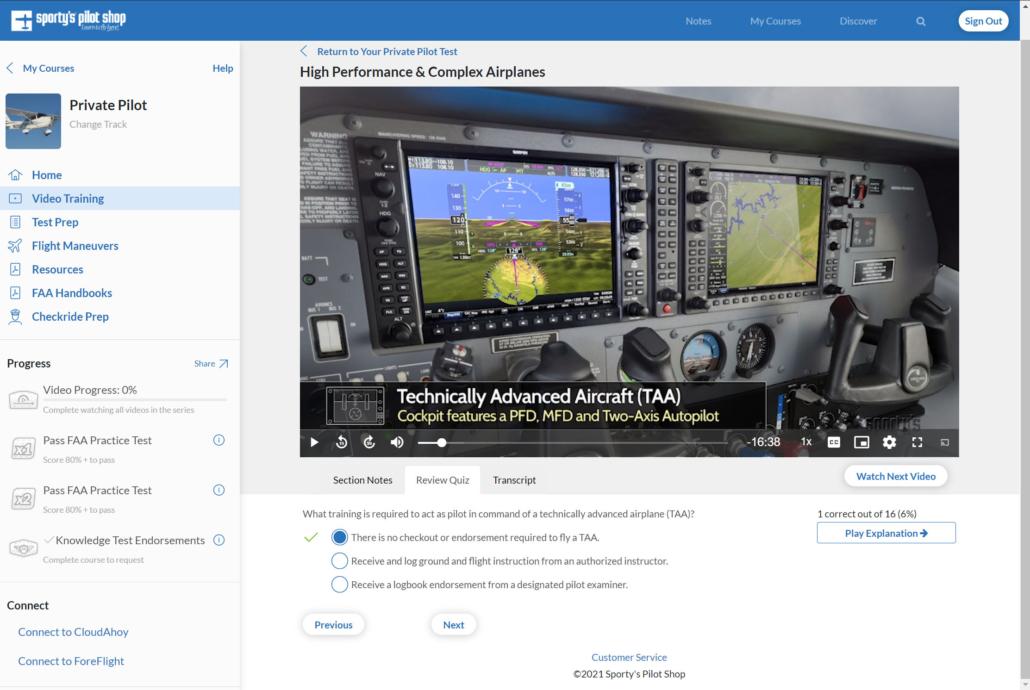
Task: Open the video player settings gear menu
Action: (x=889, y=441)
